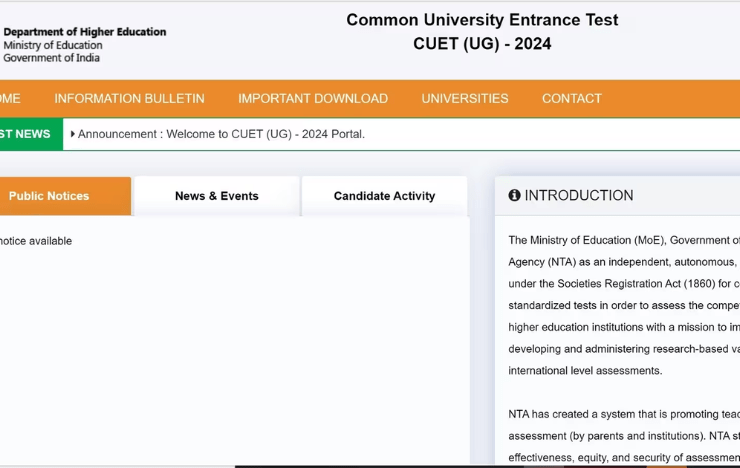Image resolution: width=740 pixels, height=468 pixels.
Task: Click the 'international level assessments.' line
Action: click(585, 371)
